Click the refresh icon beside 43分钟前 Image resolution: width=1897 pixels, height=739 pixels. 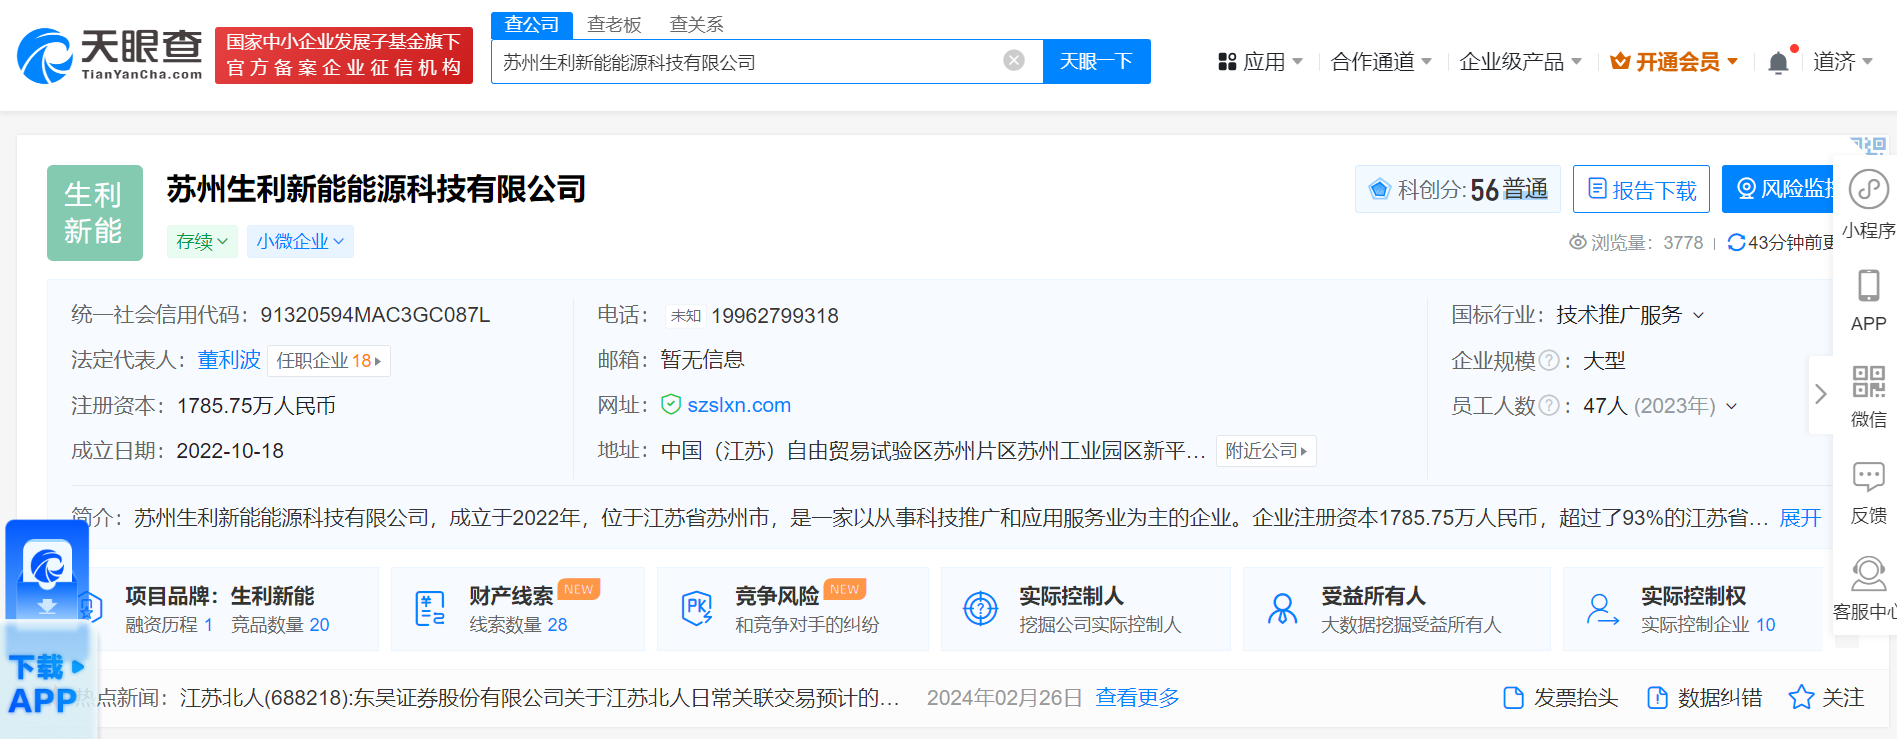coord(1736,242)
